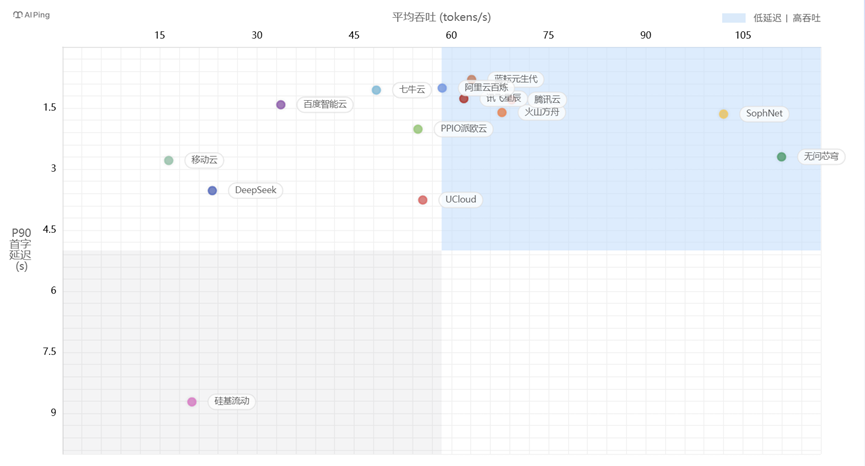Image resolution: width=865 pixels, height=466 pixels.
Task: Click the AI Ping logo
Action: (31, 15)
